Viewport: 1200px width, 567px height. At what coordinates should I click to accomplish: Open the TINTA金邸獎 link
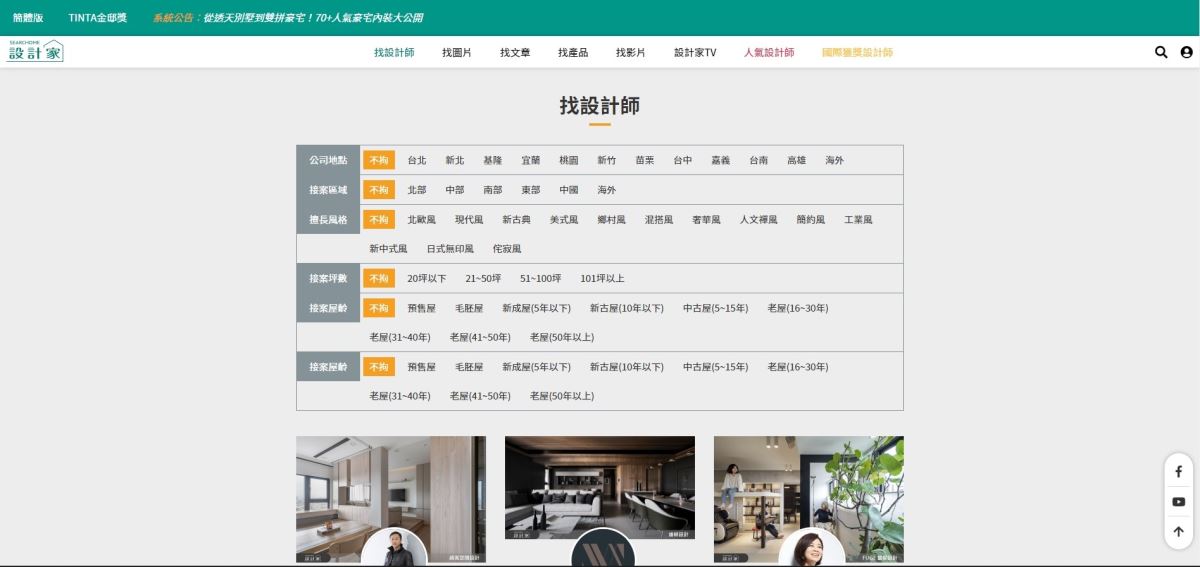point(99,18)
